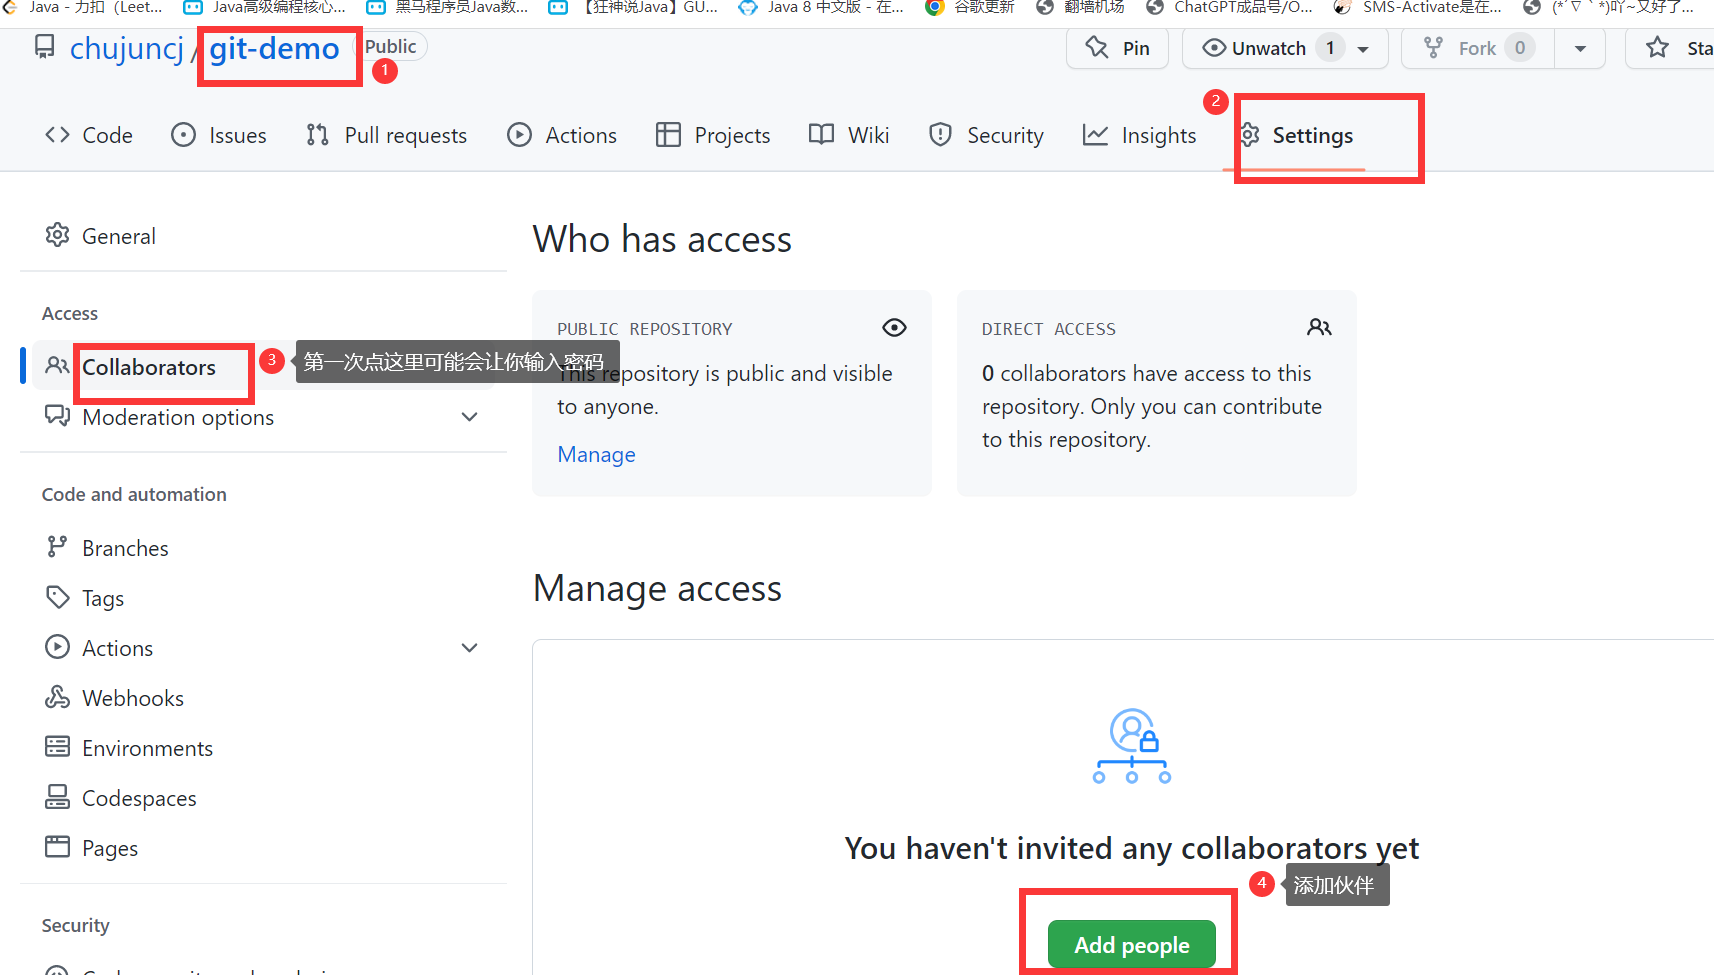Screen dimensions: 1714x975
Task: Open the Unwatch dropdown caret
Action: click(x=1364, y=49)
